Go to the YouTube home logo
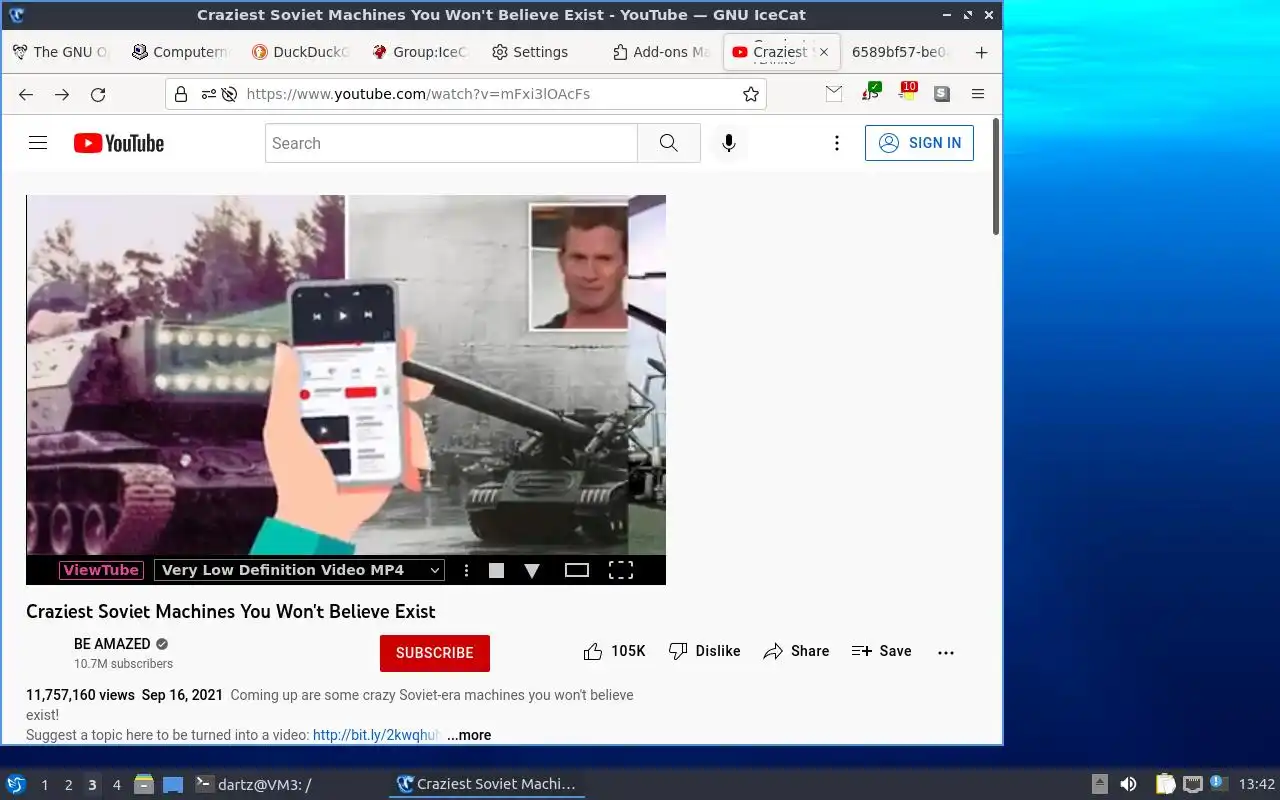Screen dimensions: 1280x800 (119, 143)
